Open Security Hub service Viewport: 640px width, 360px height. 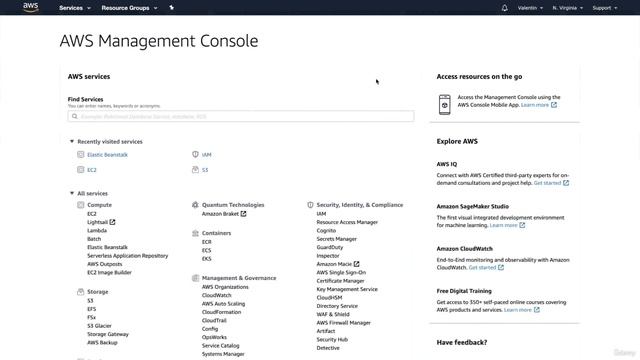[332, 340]
